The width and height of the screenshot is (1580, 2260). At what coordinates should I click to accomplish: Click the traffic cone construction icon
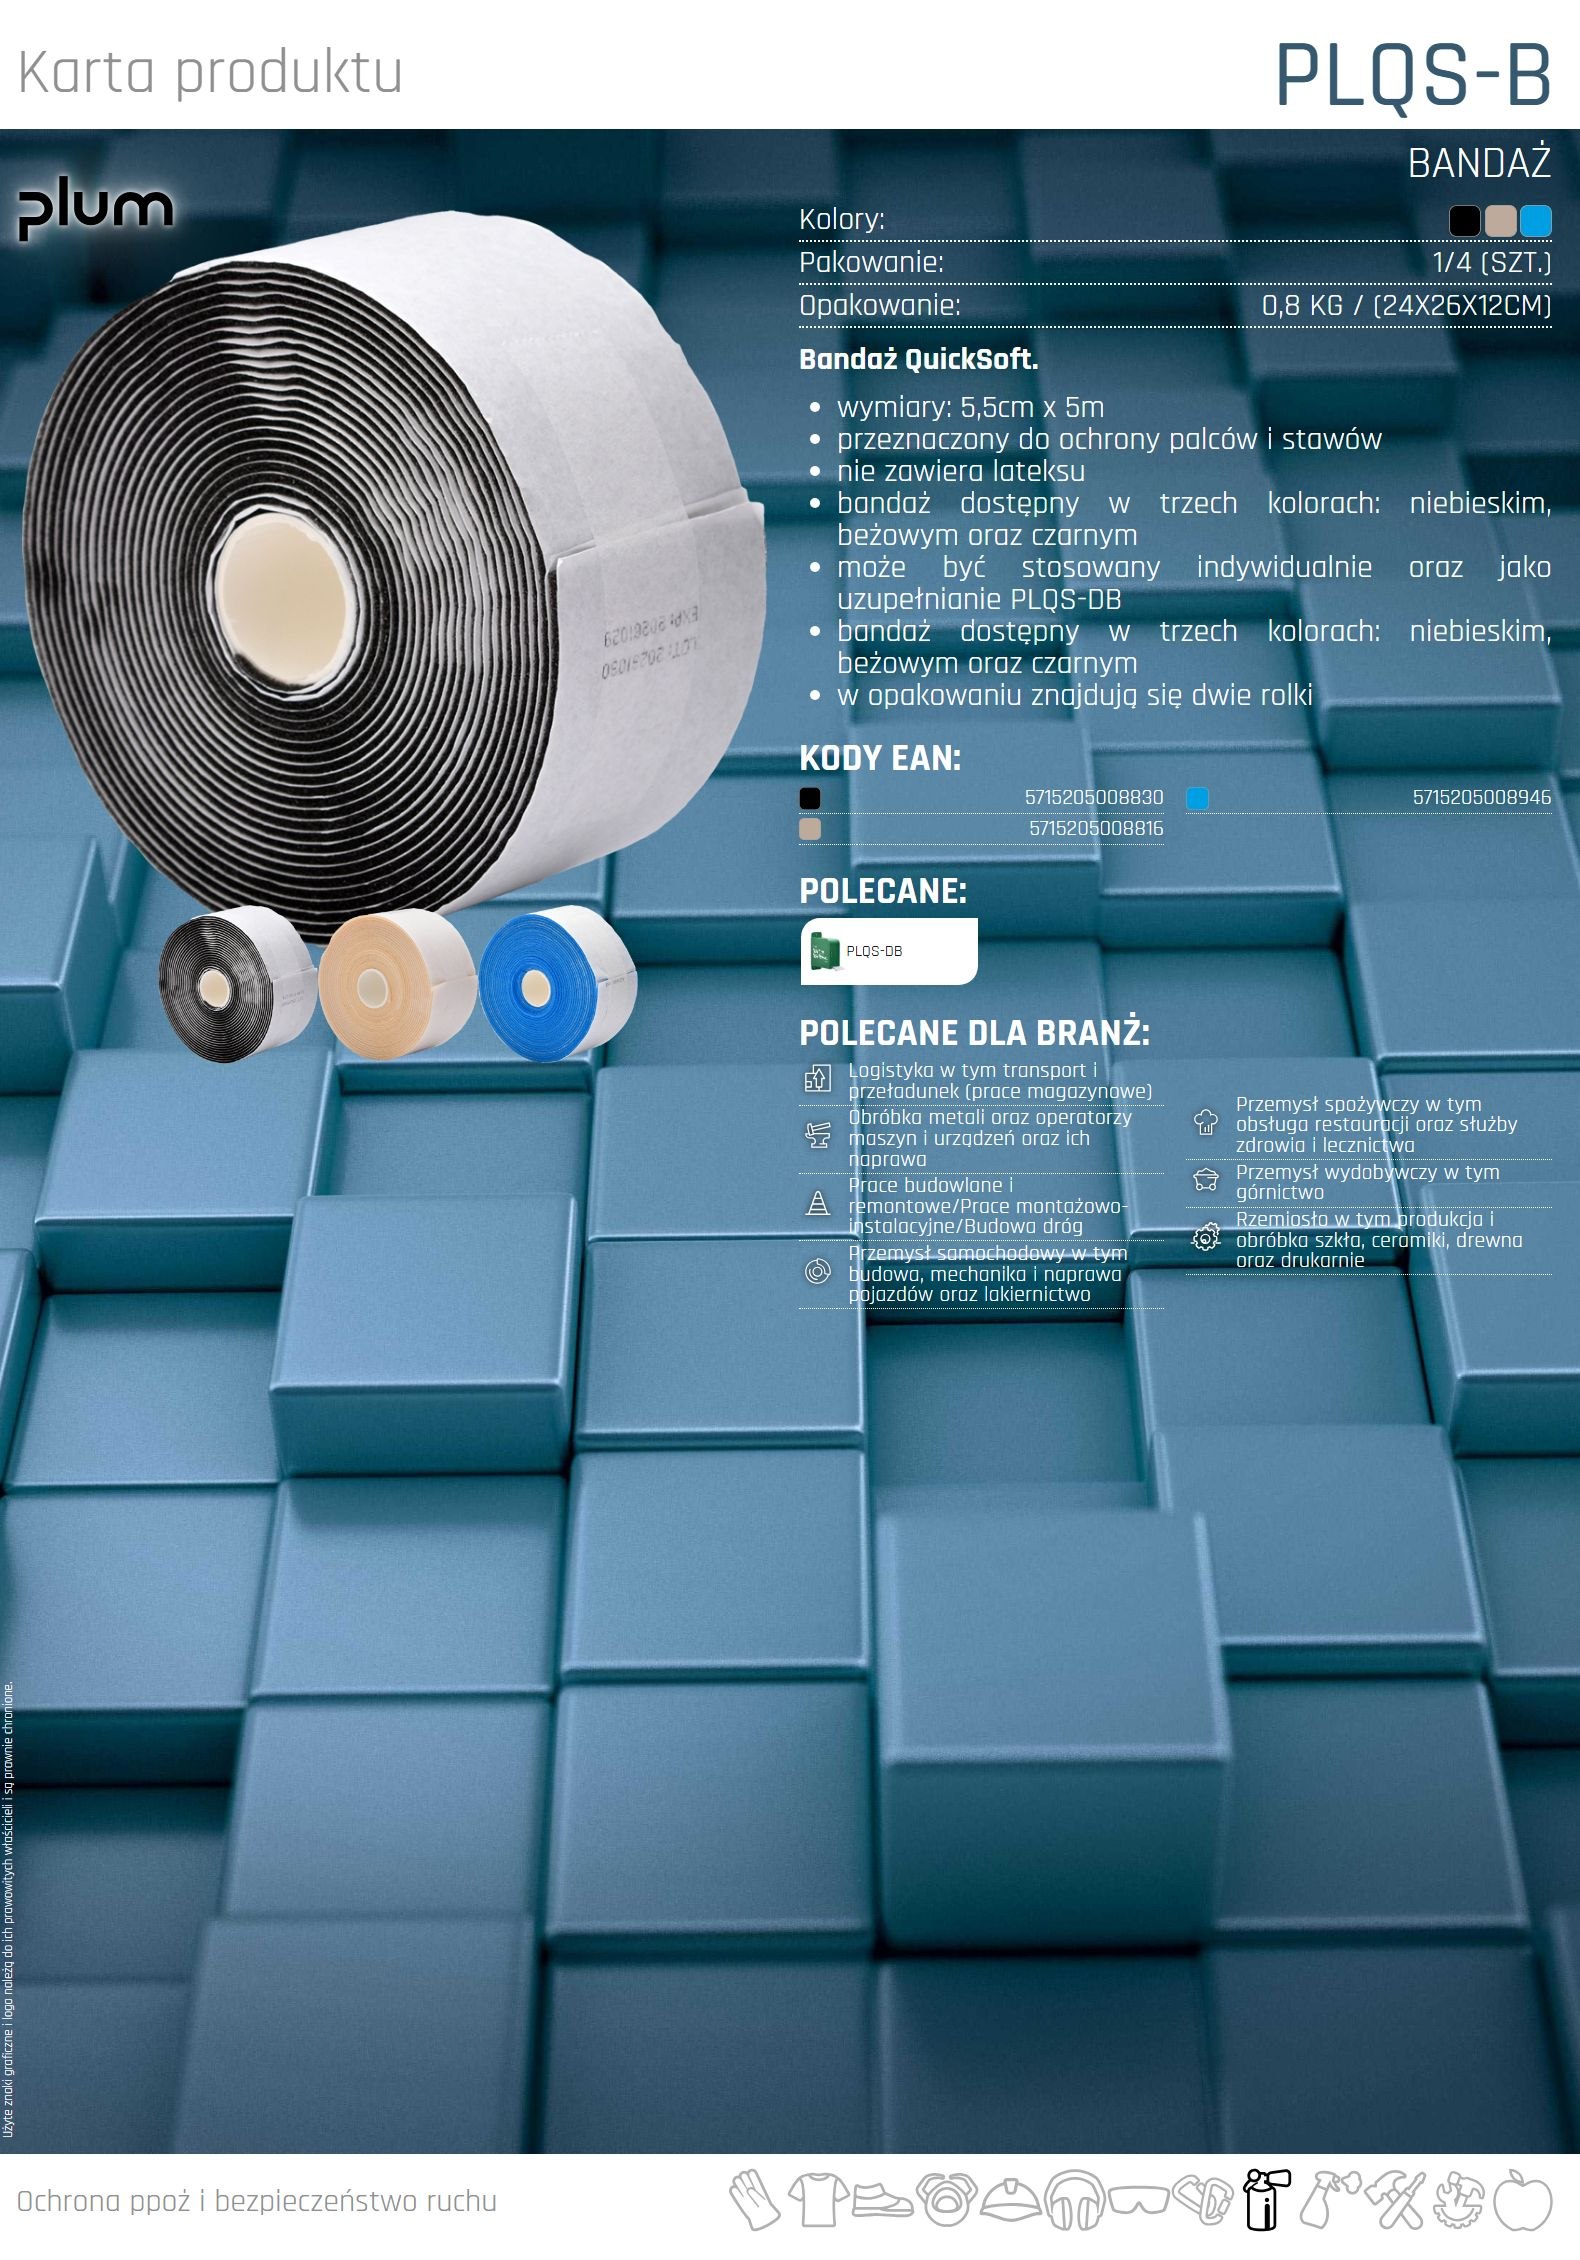pos(818,1204)
